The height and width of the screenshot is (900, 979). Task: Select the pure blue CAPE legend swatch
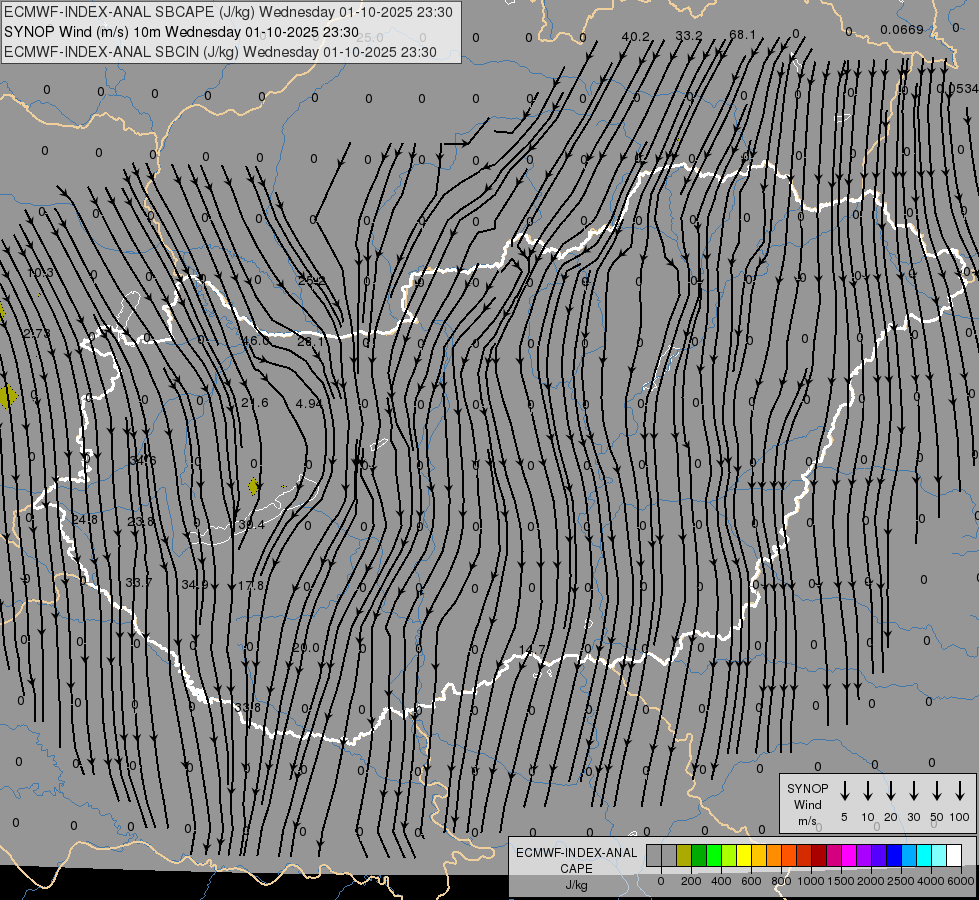[894, 855]
